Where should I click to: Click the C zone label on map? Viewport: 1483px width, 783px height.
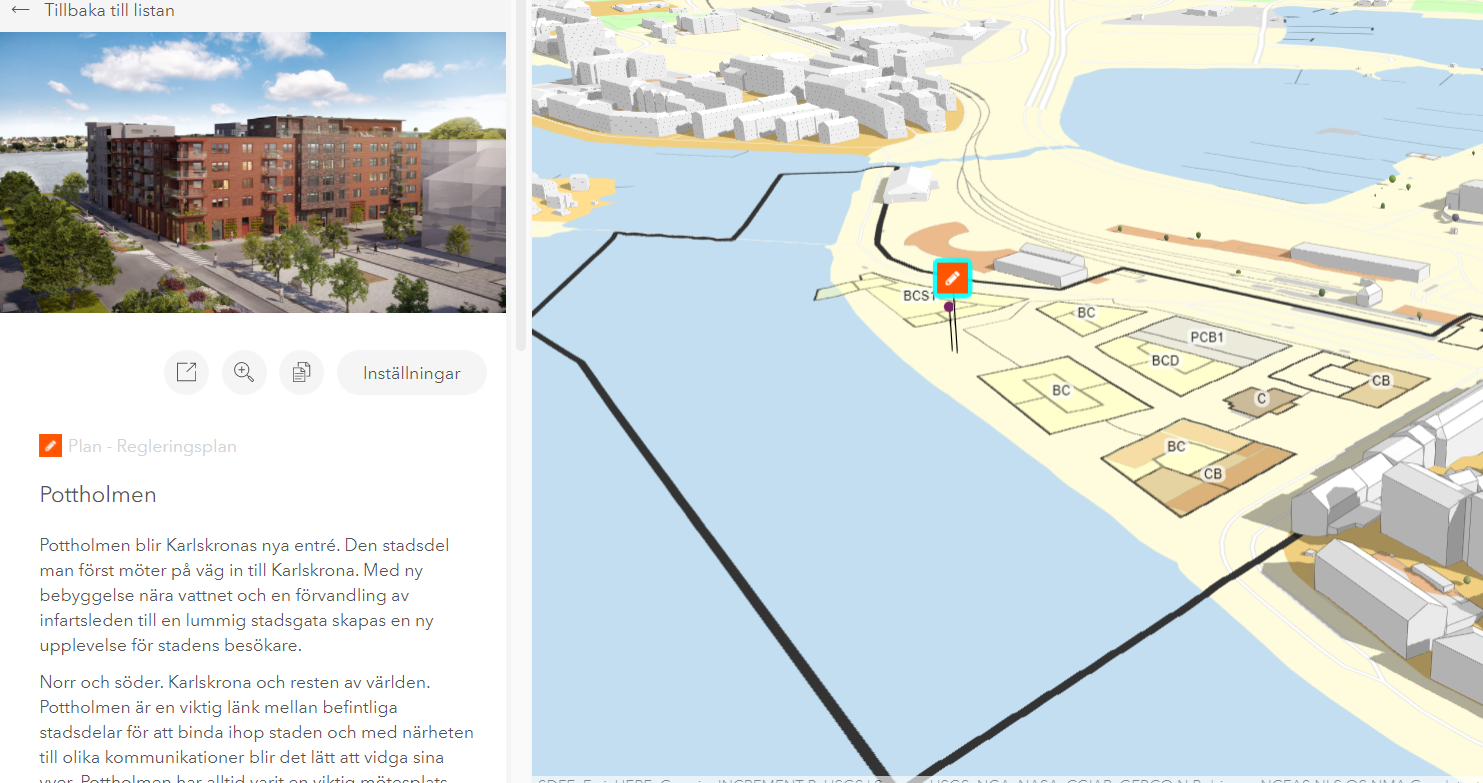click(1261, 398)
